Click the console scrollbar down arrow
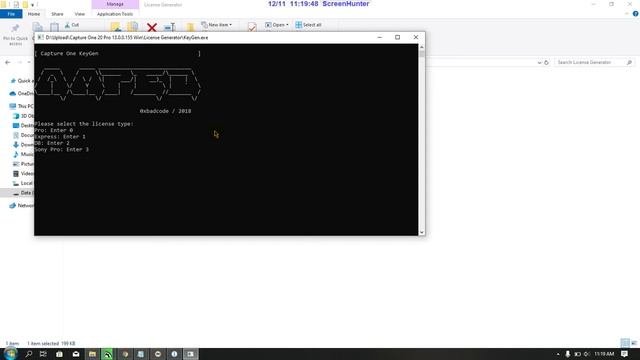The image size is (640, 360). coord(422,232)
